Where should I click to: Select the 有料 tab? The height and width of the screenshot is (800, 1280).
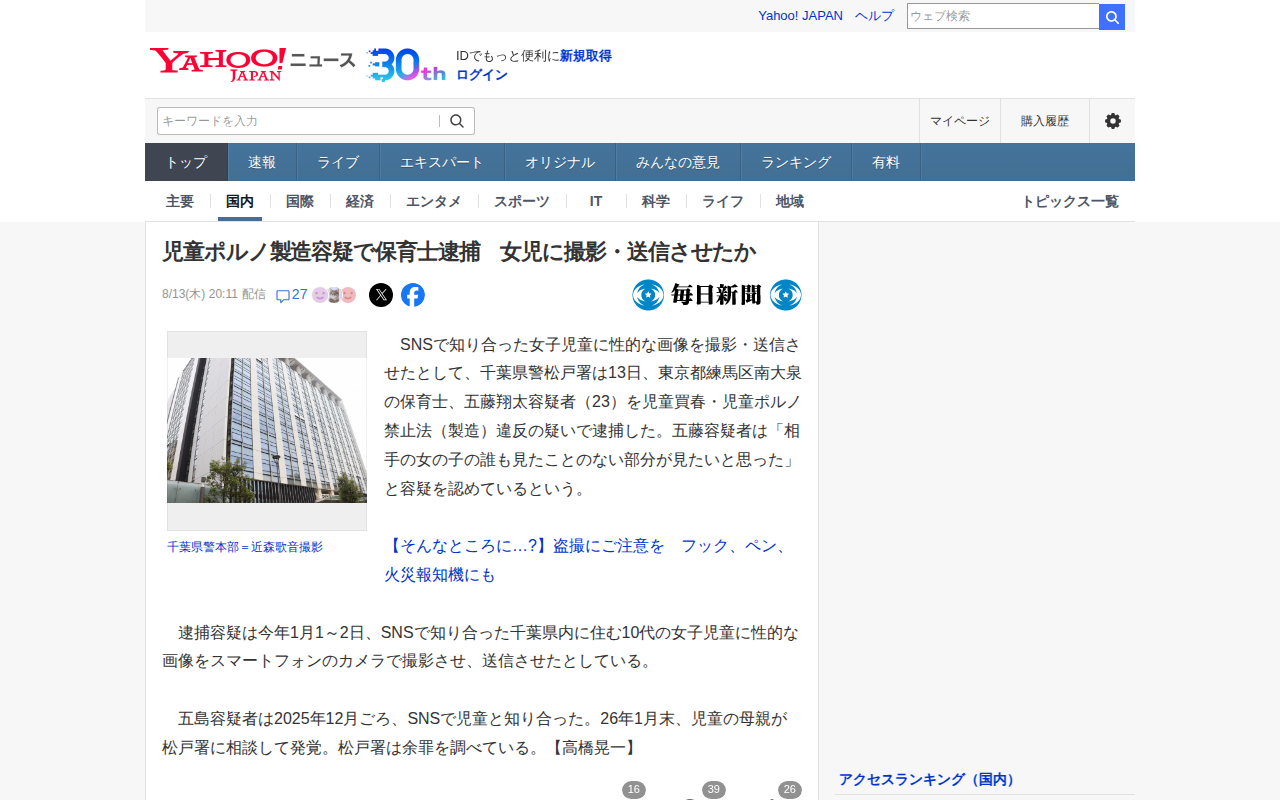886,162
